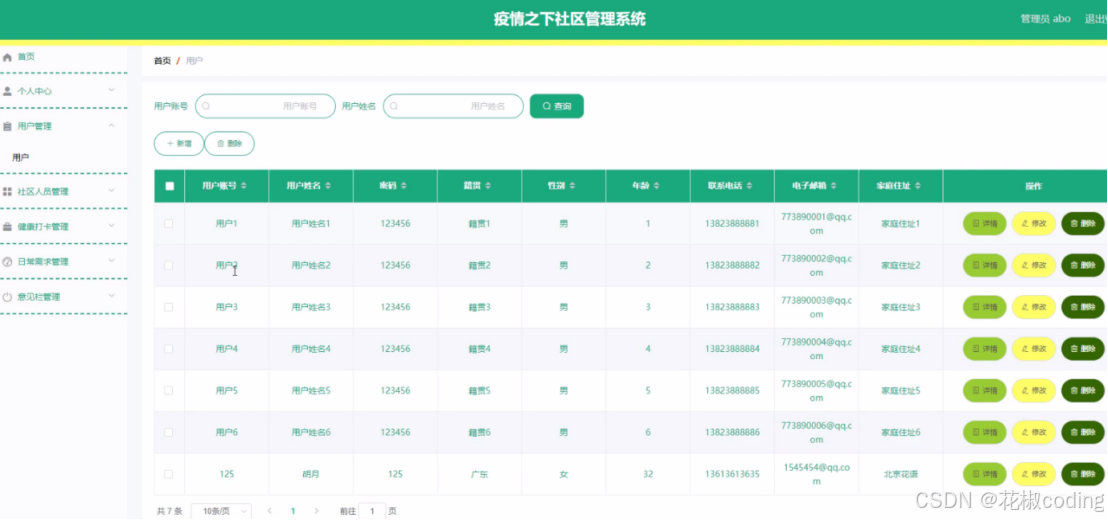Click the 新增 add button

point(179,143)
